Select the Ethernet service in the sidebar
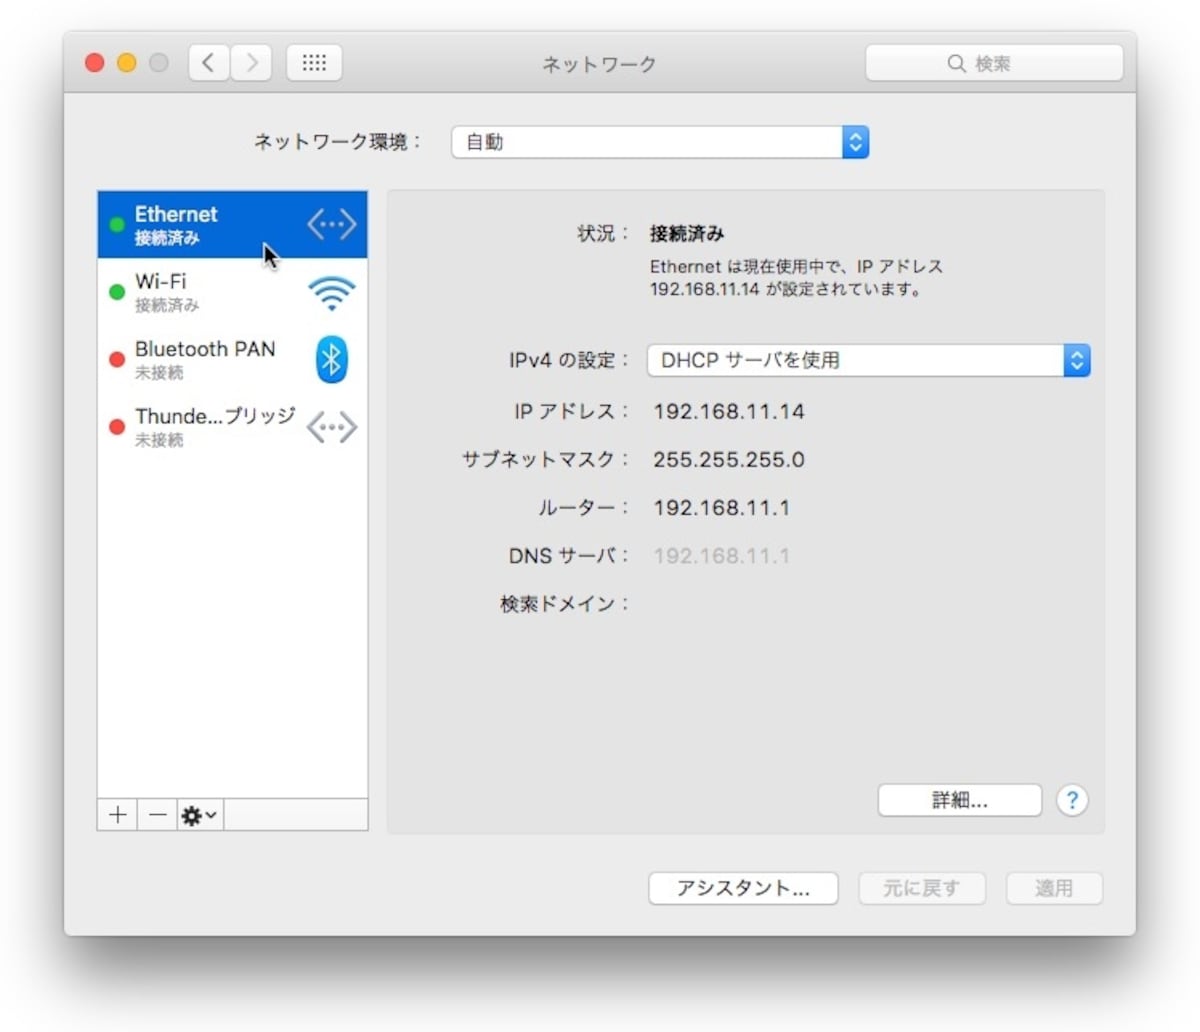1200x1032 pixels. pos(232,225)
